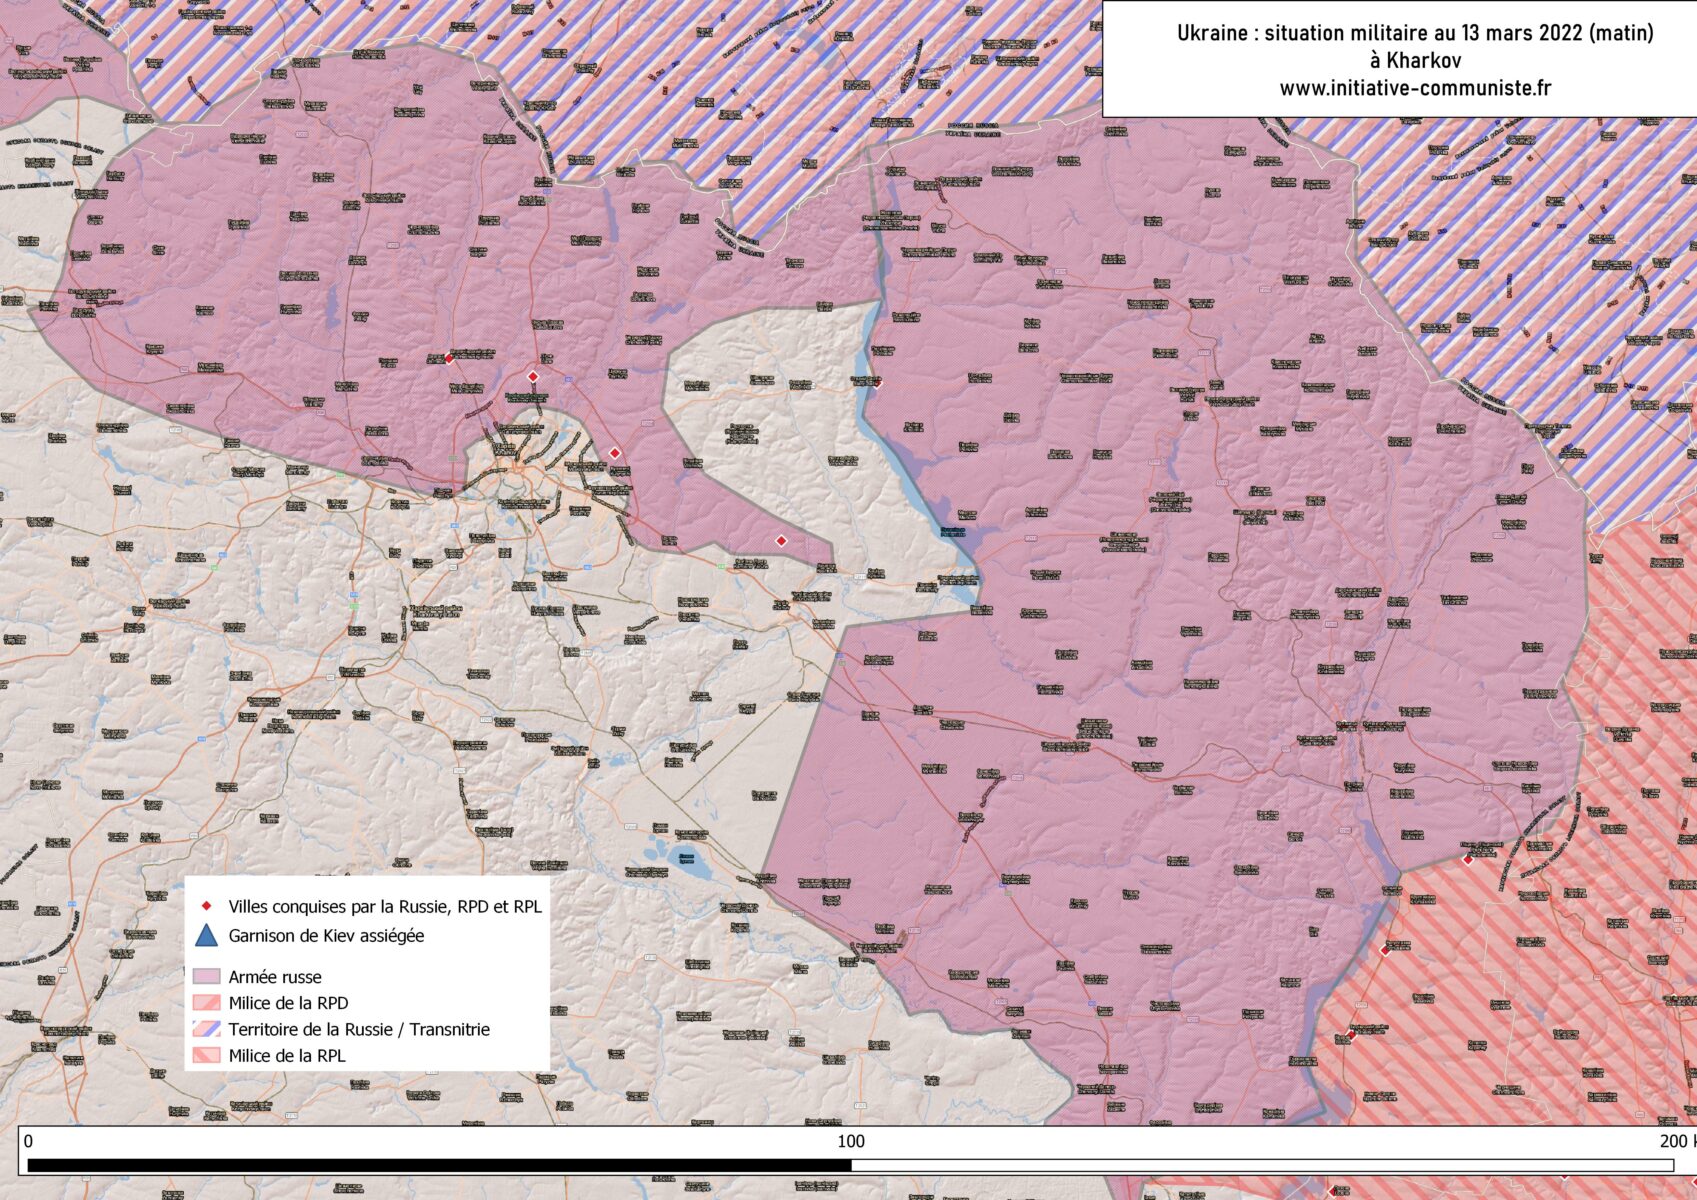
Task: Select the Armée russe pink legend swatch
Action: tap(206, 977)
